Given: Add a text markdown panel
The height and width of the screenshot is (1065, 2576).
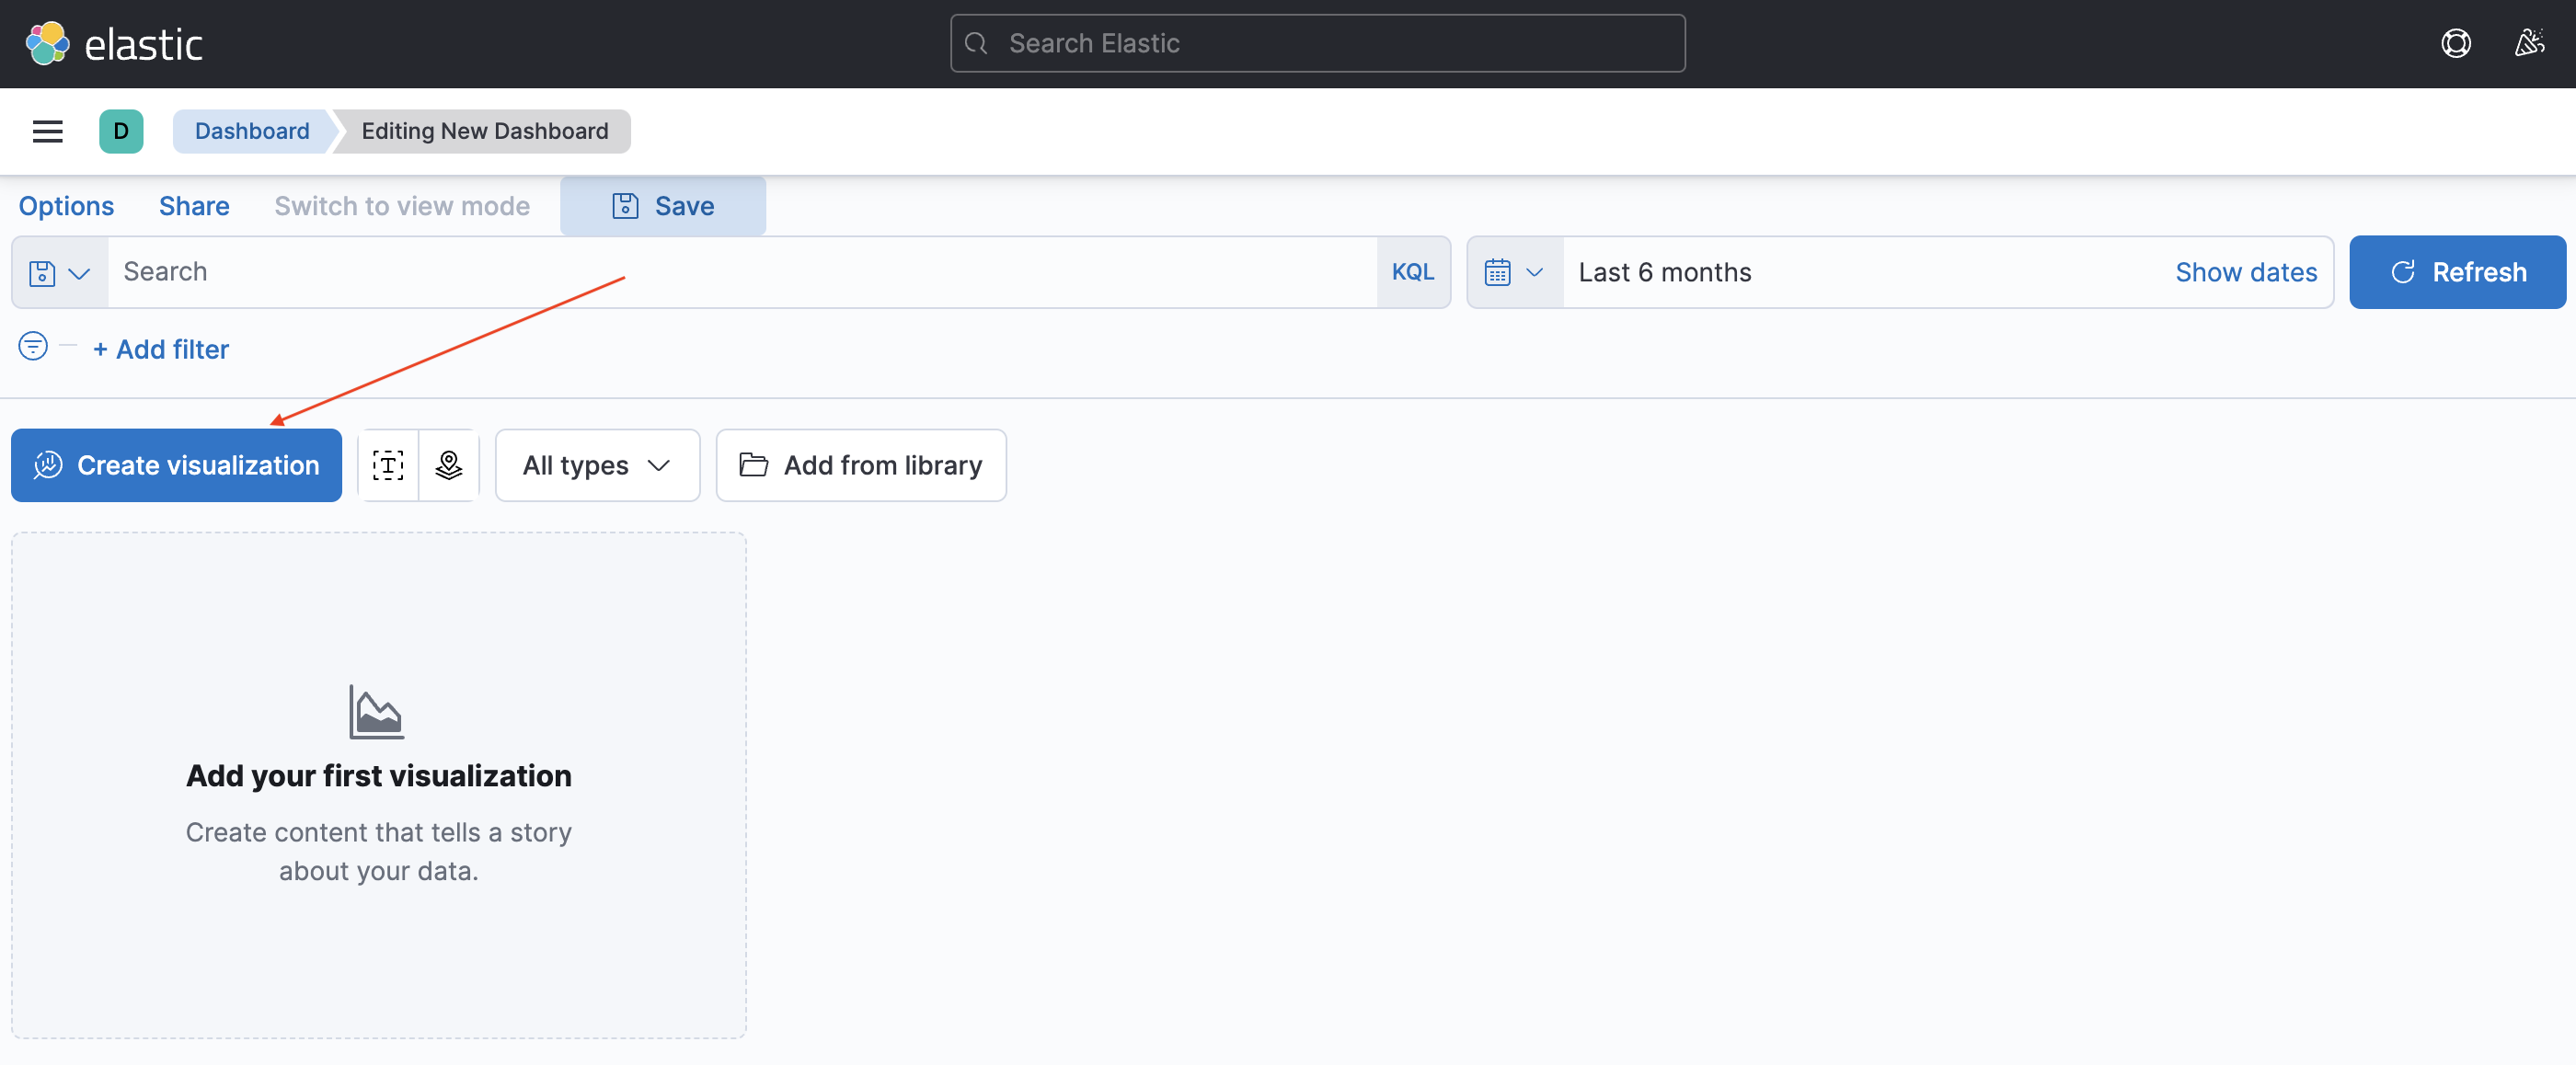Looking at the screenshot, I should click(x=388, y=465).
